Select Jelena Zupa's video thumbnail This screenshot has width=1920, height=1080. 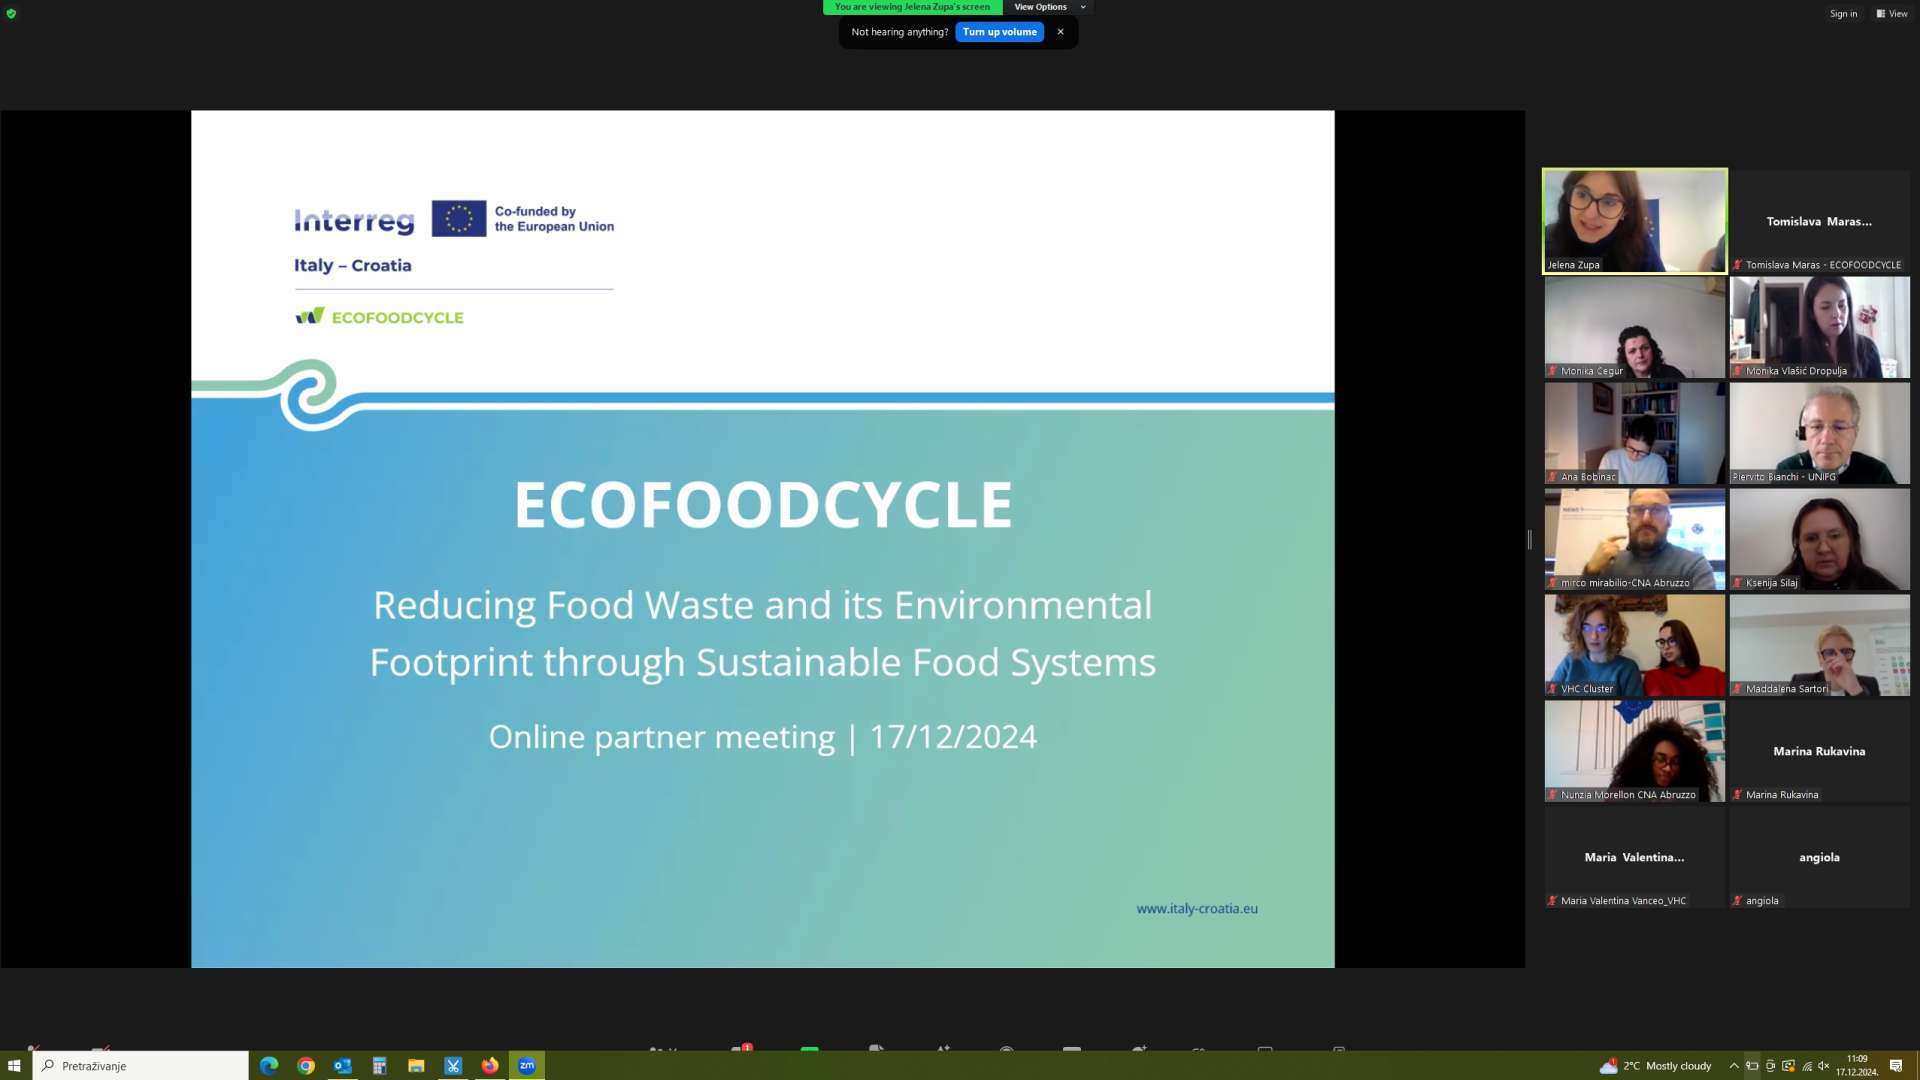[x=1634, y=220]
